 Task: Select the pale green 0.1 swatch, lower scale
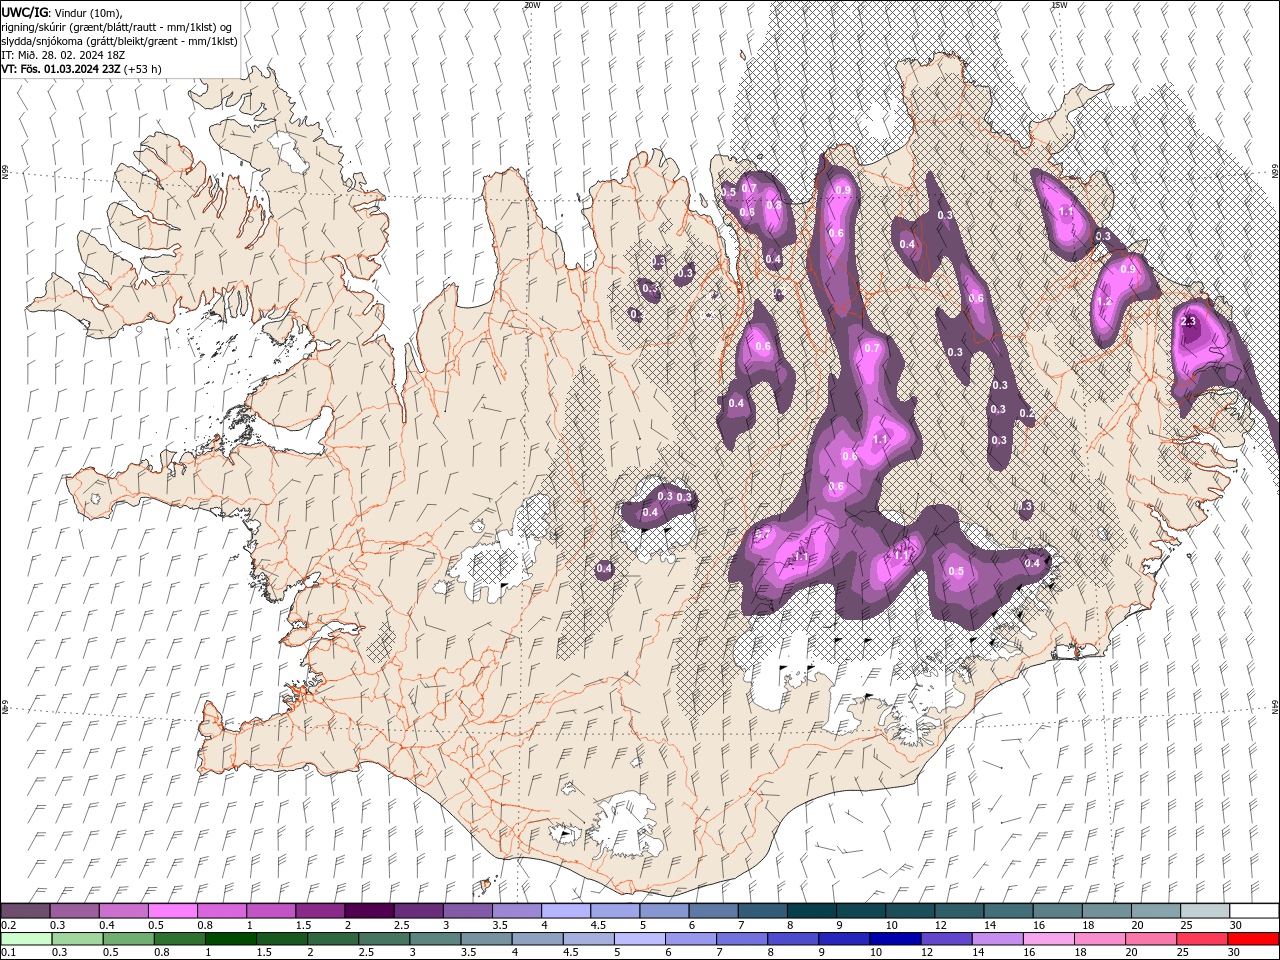[25, 939]
